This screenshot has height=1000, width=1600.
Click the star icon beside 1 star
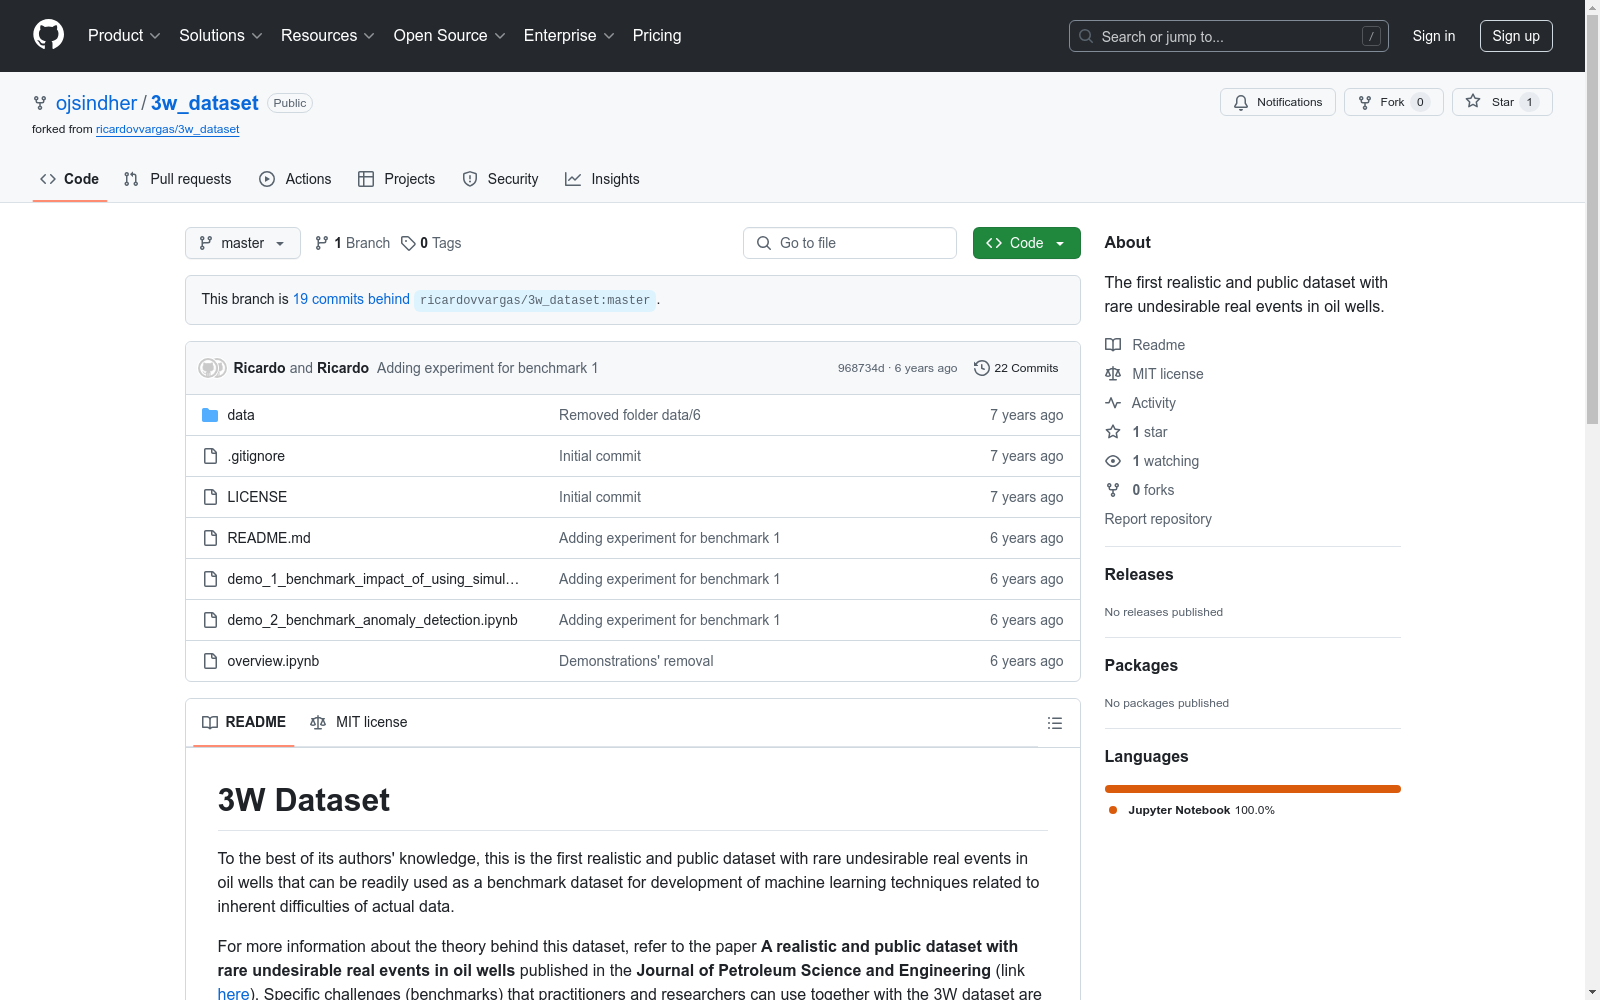click(1113, 432)
